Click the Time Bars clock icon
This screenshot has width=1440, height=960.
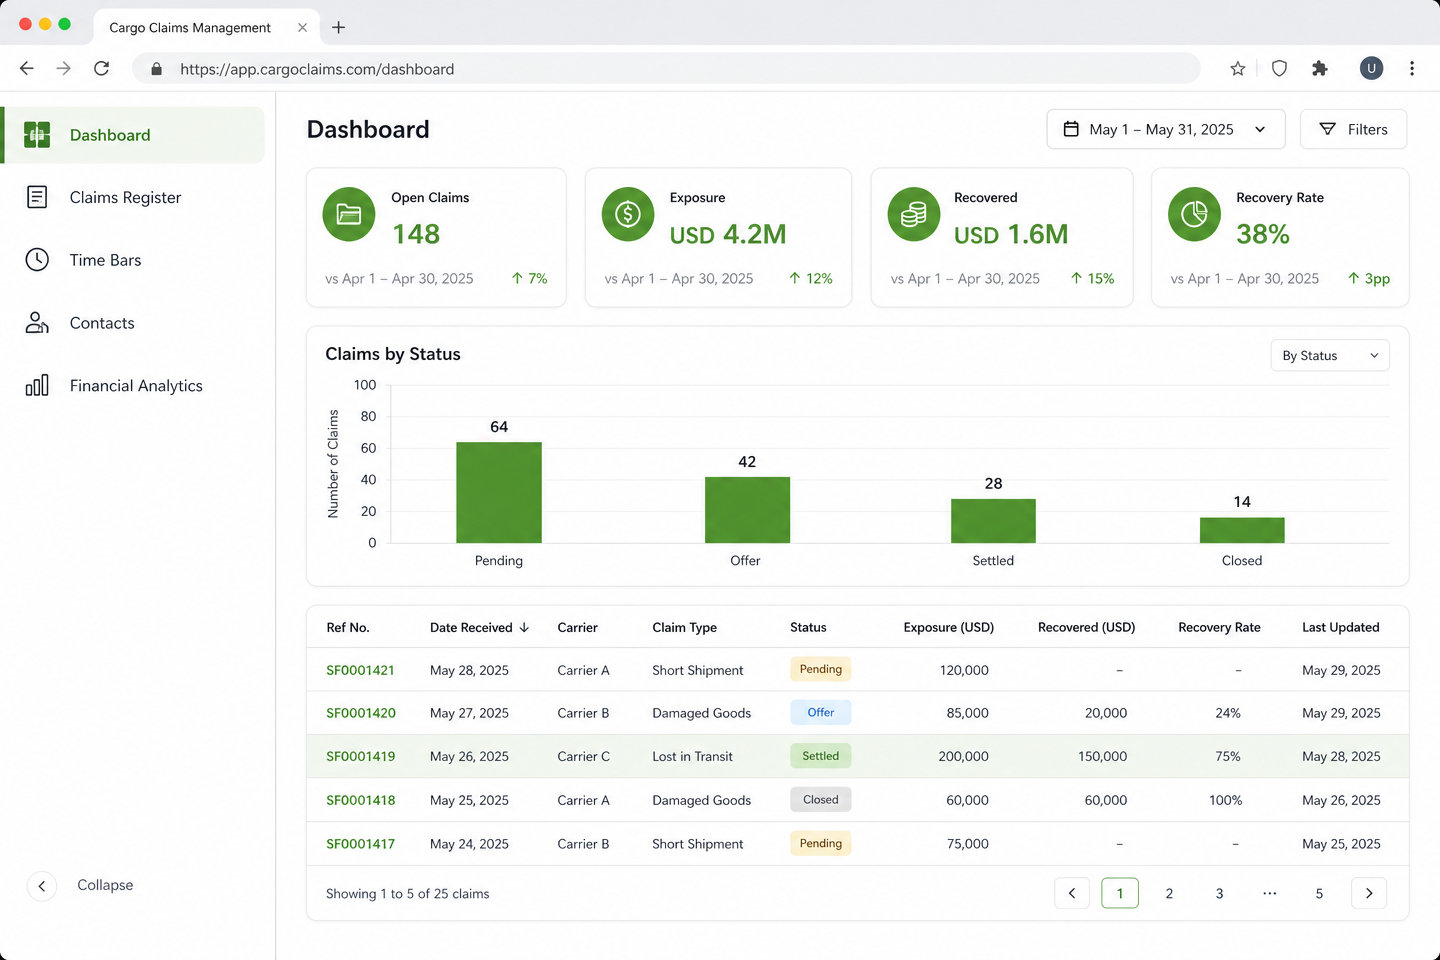(x=37, y=260)
